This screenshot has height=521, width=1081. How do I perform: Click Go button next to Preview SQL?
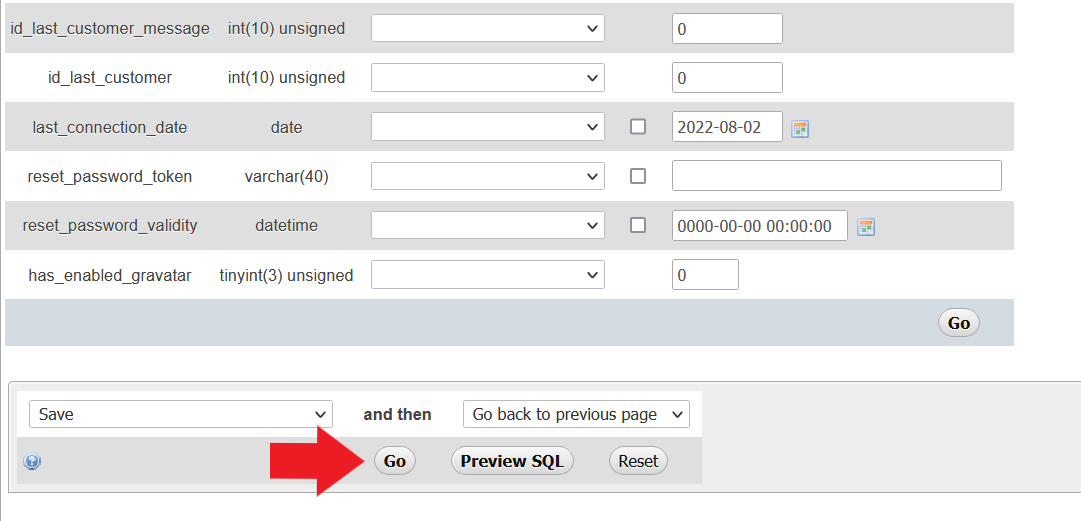pos(395,461)
